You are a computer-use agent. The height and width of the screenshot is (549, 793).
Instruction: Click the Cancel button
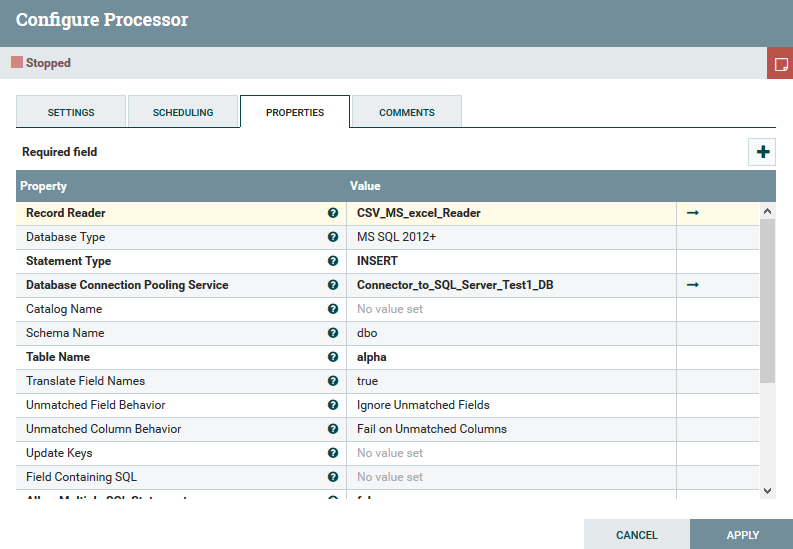point(636,534)
